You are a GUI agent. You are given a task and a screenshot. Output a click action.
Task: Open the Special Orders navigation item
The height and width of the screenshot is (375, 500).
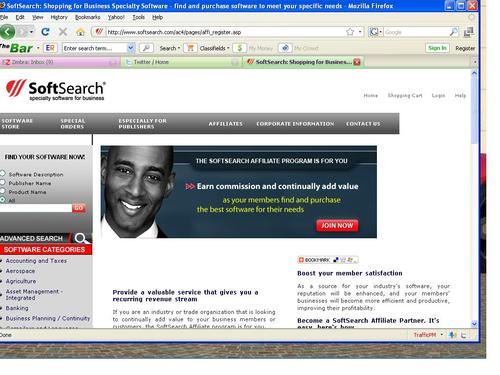(x=73, y=124)
